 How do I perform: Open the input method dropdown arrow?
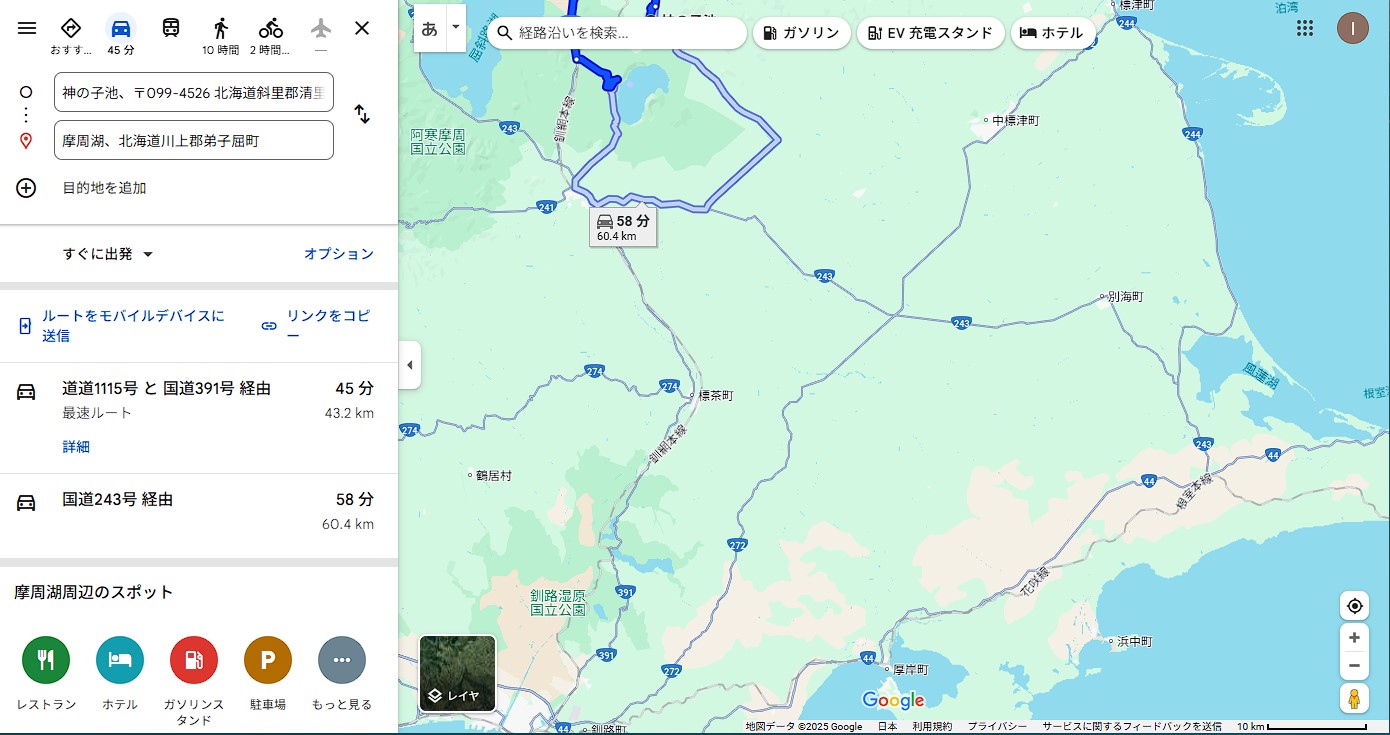[x=456, y=27]
